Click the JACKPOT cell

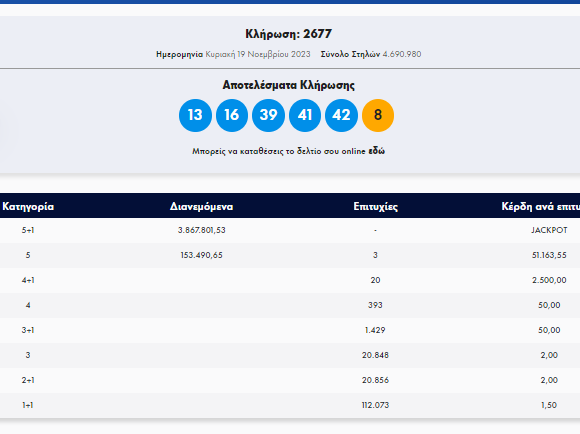(x=549, y=230)
